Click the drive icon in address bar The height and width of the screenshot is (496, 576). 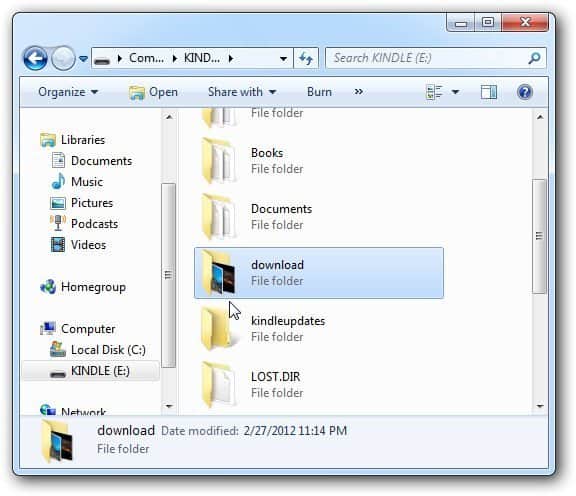point(102,60)
